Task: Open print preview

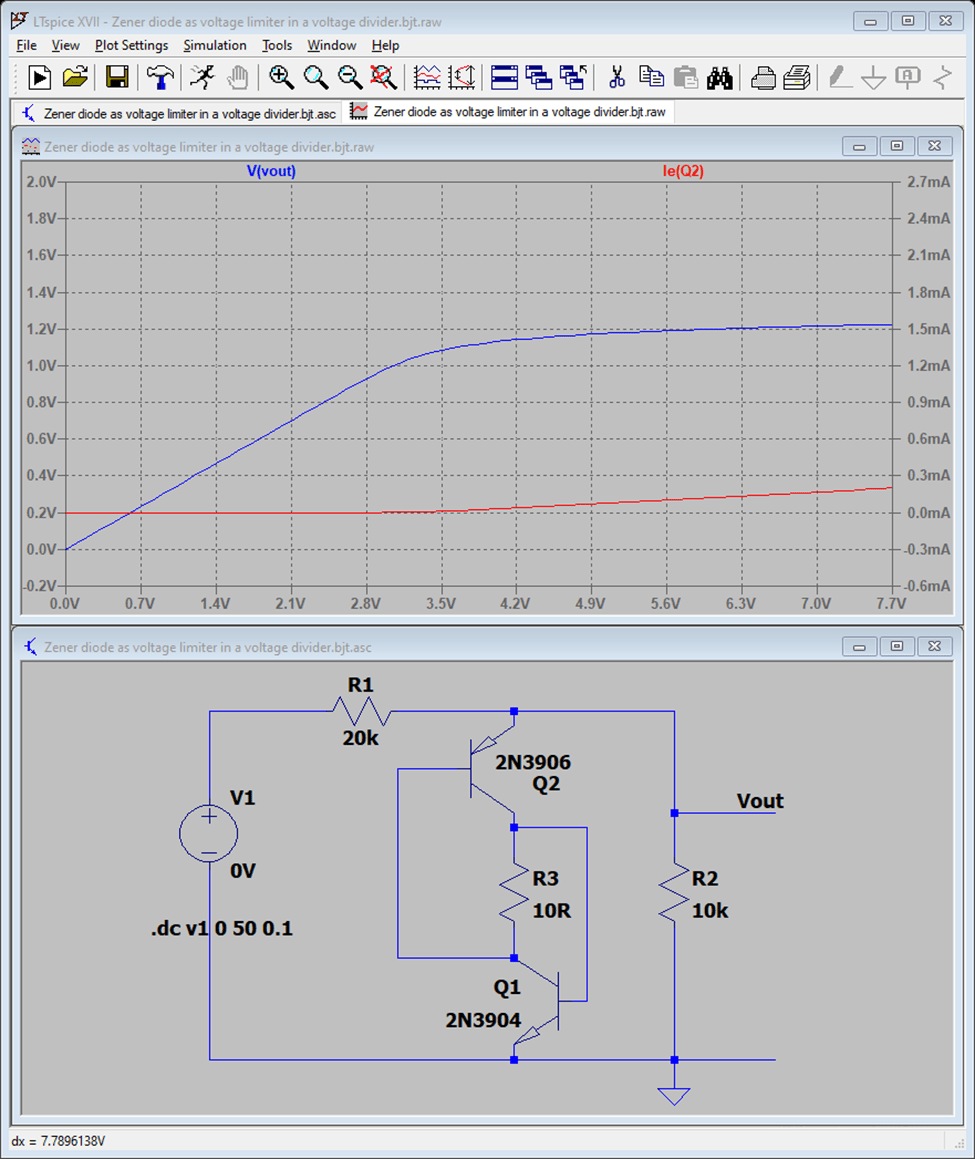Action: (x=793, y=78)
